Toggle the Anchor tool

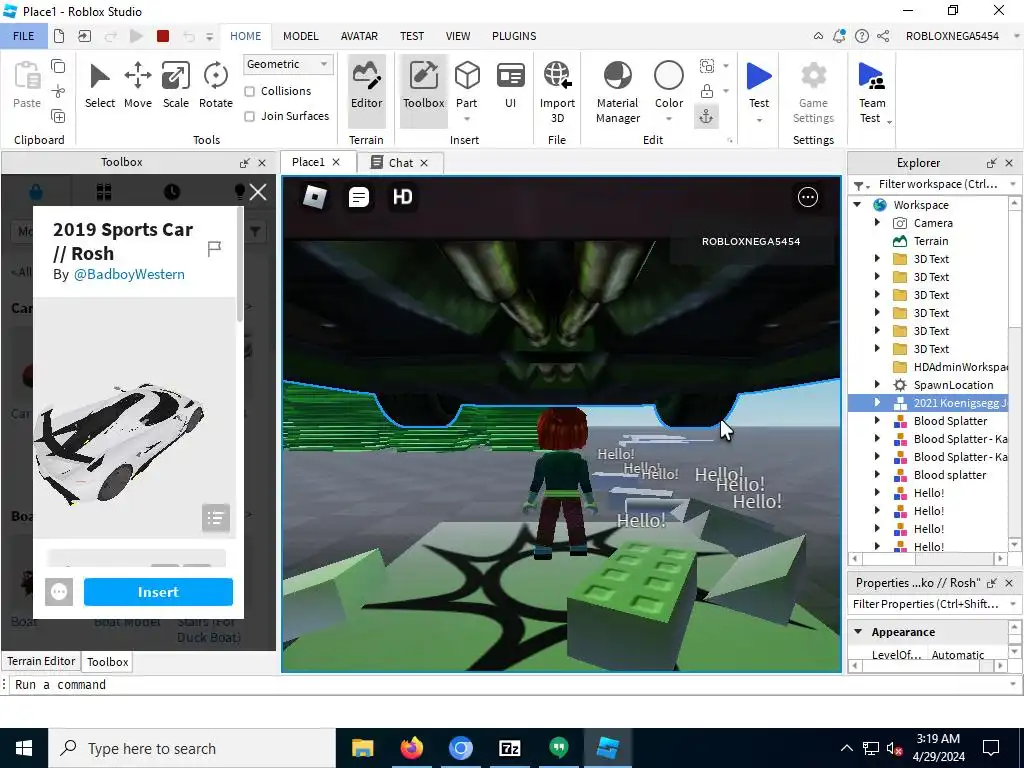click(x=707, y=116)
